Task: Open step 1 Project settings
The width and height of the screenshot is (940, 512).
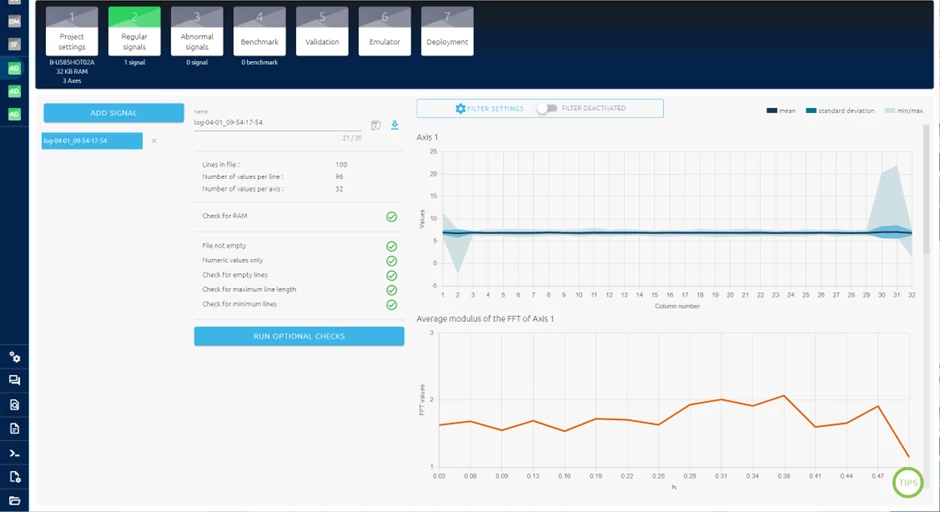Action: coord(72,31)
